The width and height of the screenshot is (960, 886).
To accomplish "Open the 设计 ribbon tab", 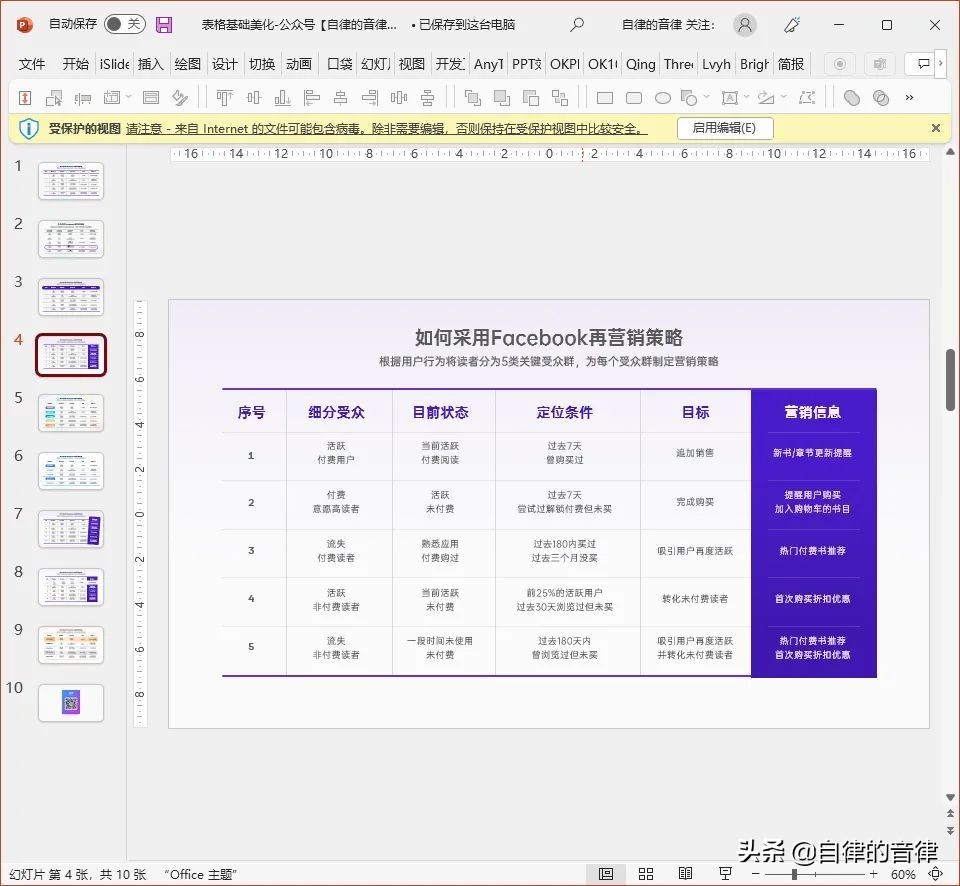I will pos(224,63).
